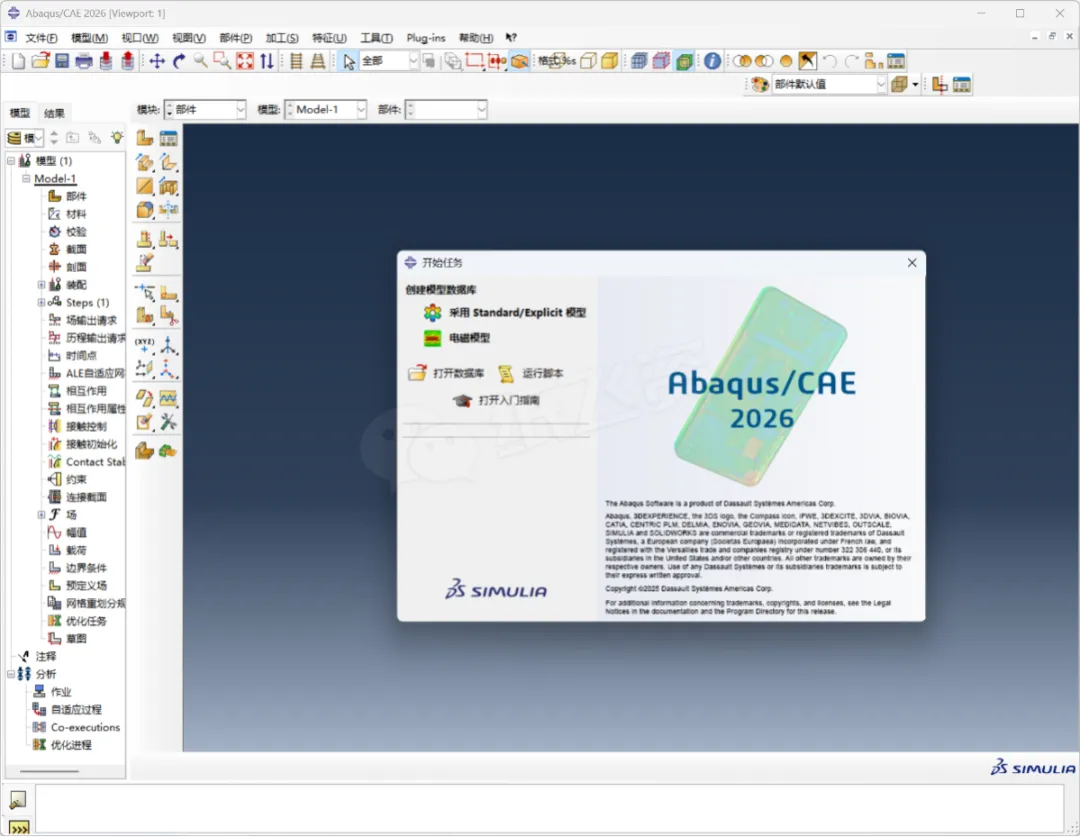
Task: Collapse the 分析 tree node
Action: tap(11, 674)
